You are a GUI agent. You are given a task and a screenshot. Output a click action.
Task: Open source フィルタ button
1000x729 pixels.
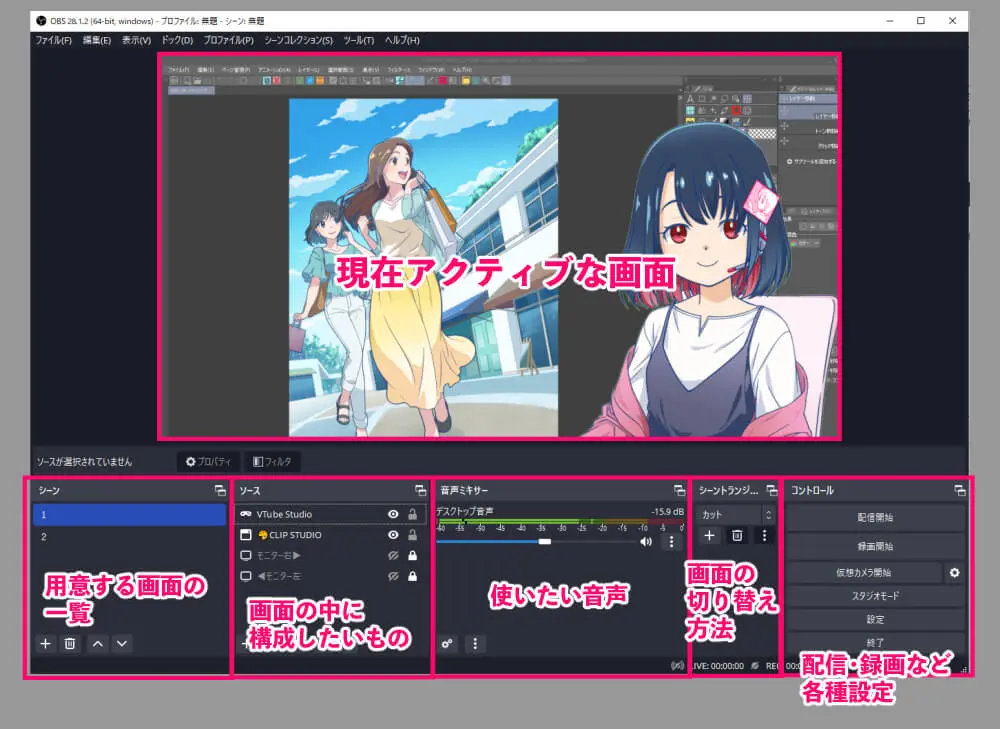pos(272,461)
